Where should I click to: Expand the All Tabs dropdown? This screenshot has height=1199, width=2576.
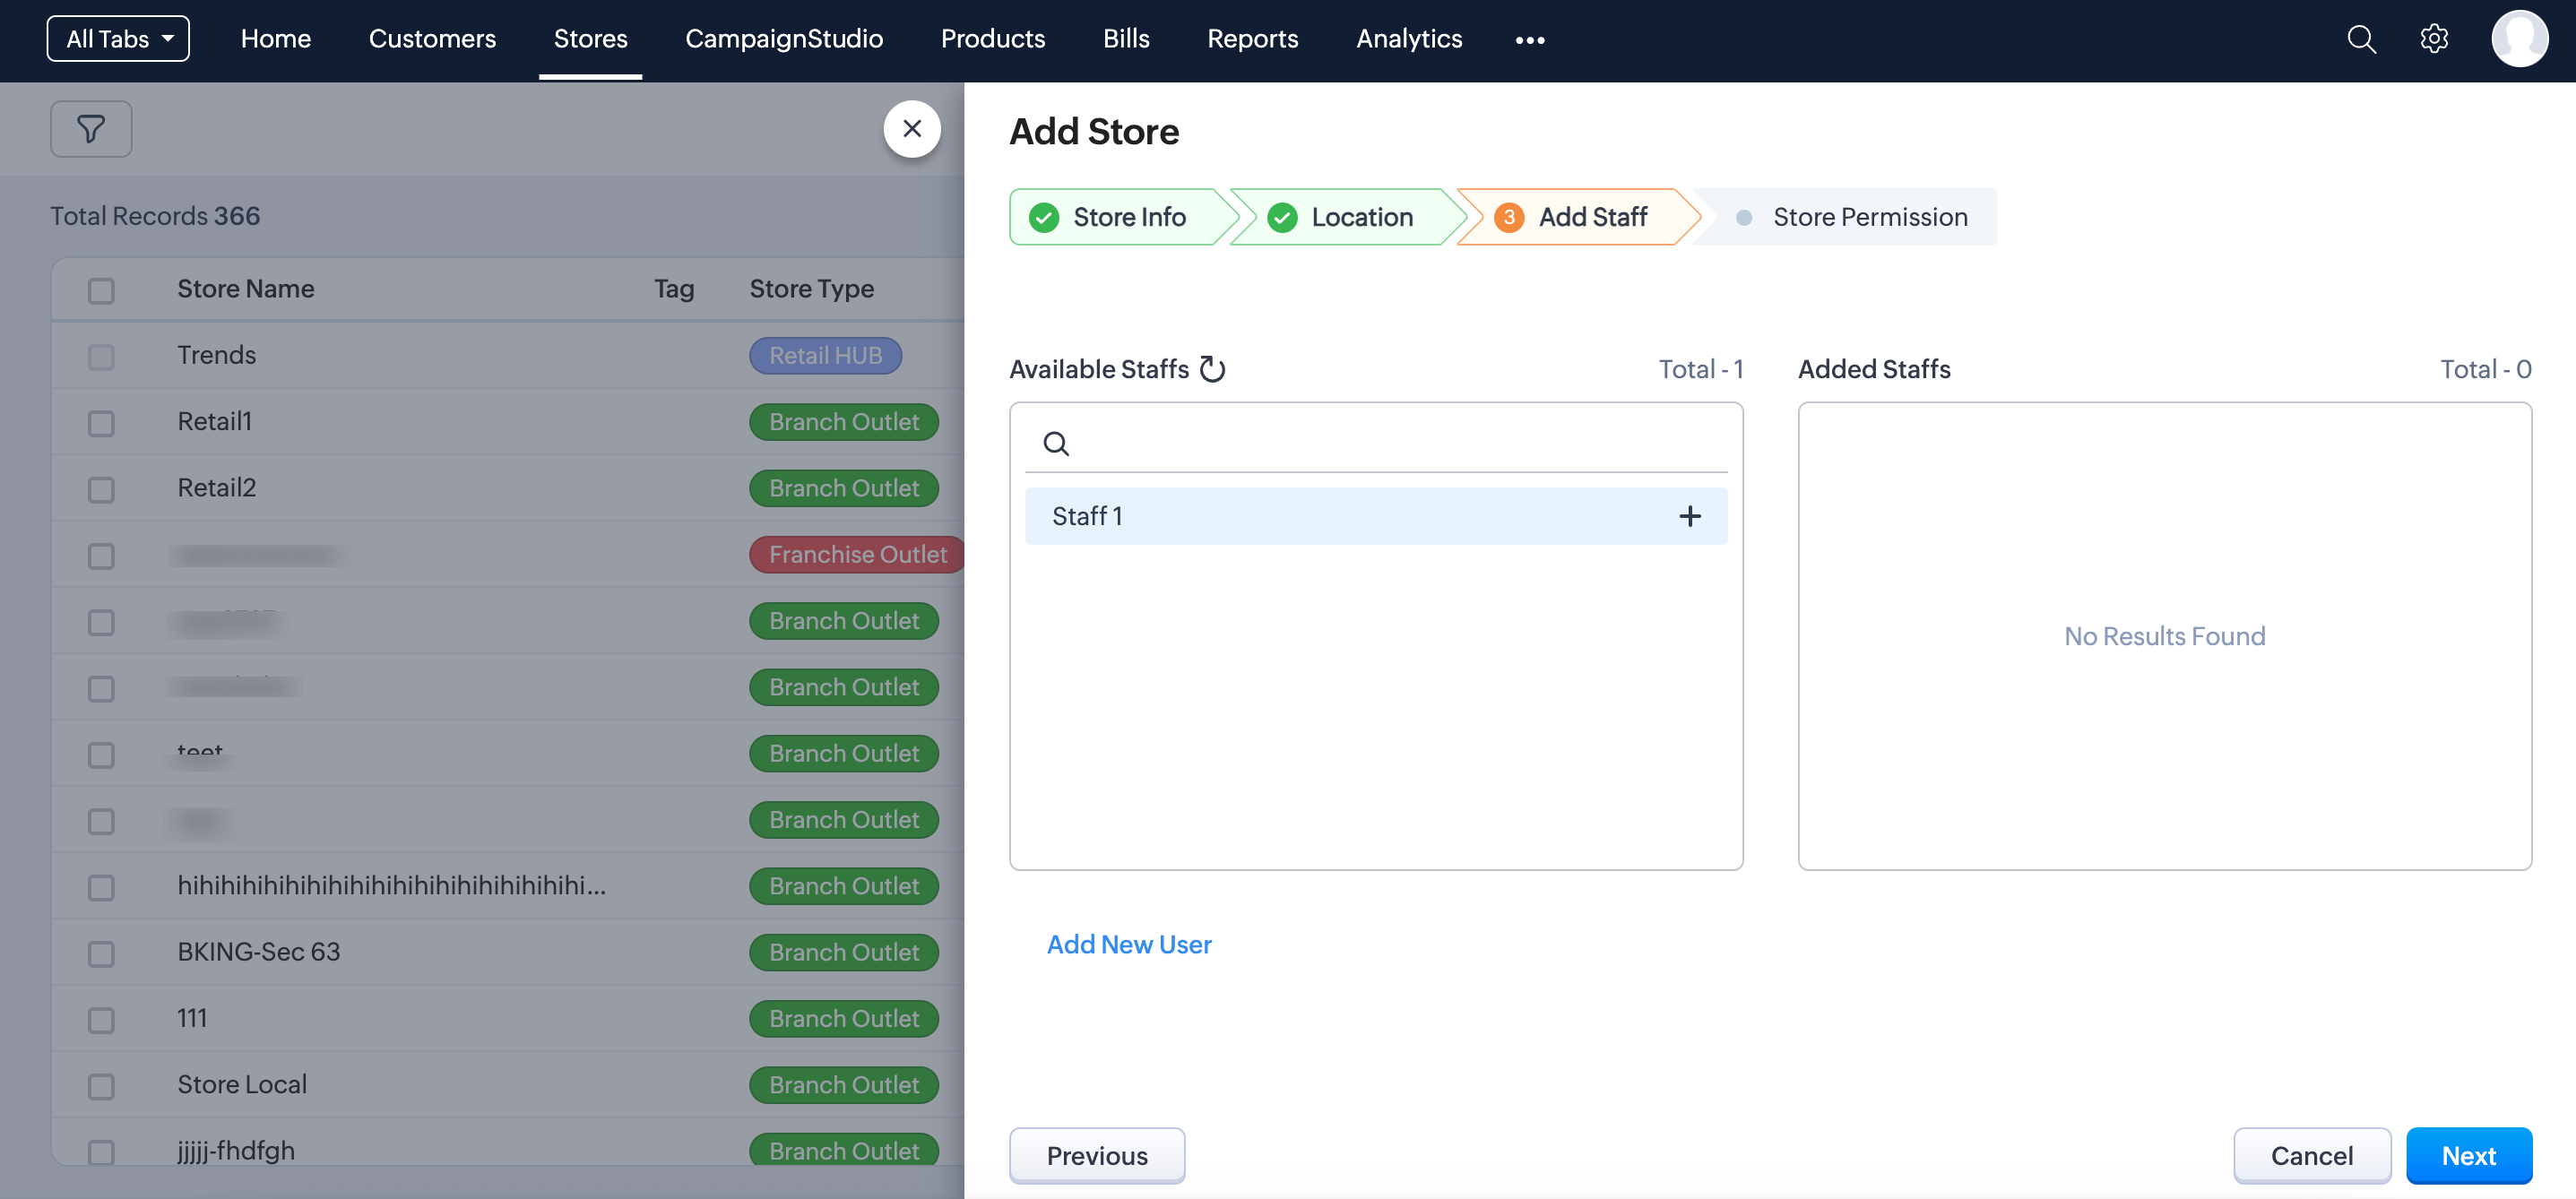point(118,39)
